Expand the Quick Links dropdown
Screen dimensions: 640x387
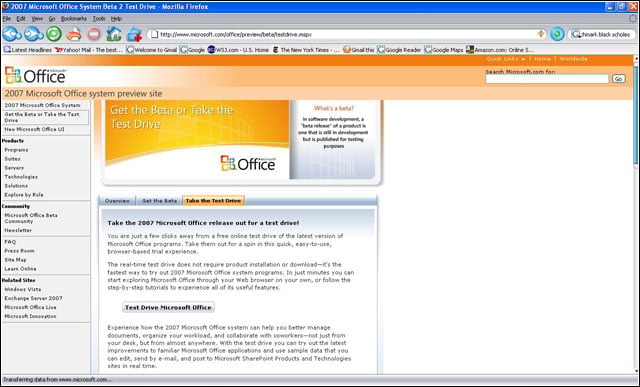click(x=506, y=59)
